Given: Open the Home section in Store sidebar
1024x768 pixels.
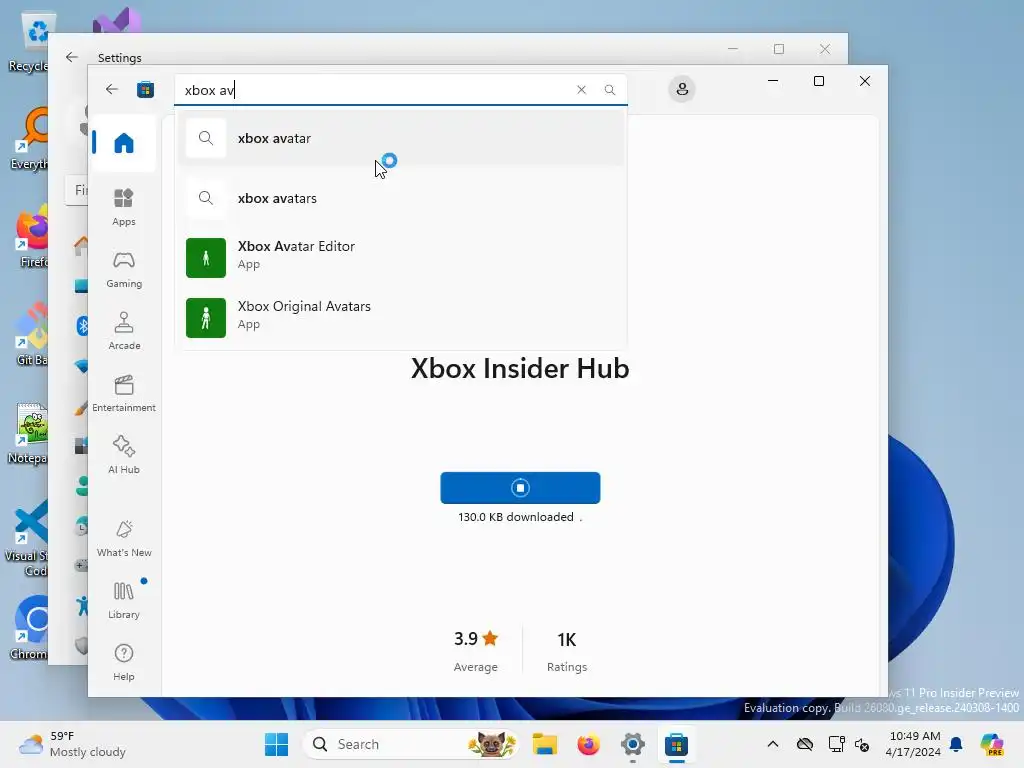Looking at the screenshot, I should (123, 143).
